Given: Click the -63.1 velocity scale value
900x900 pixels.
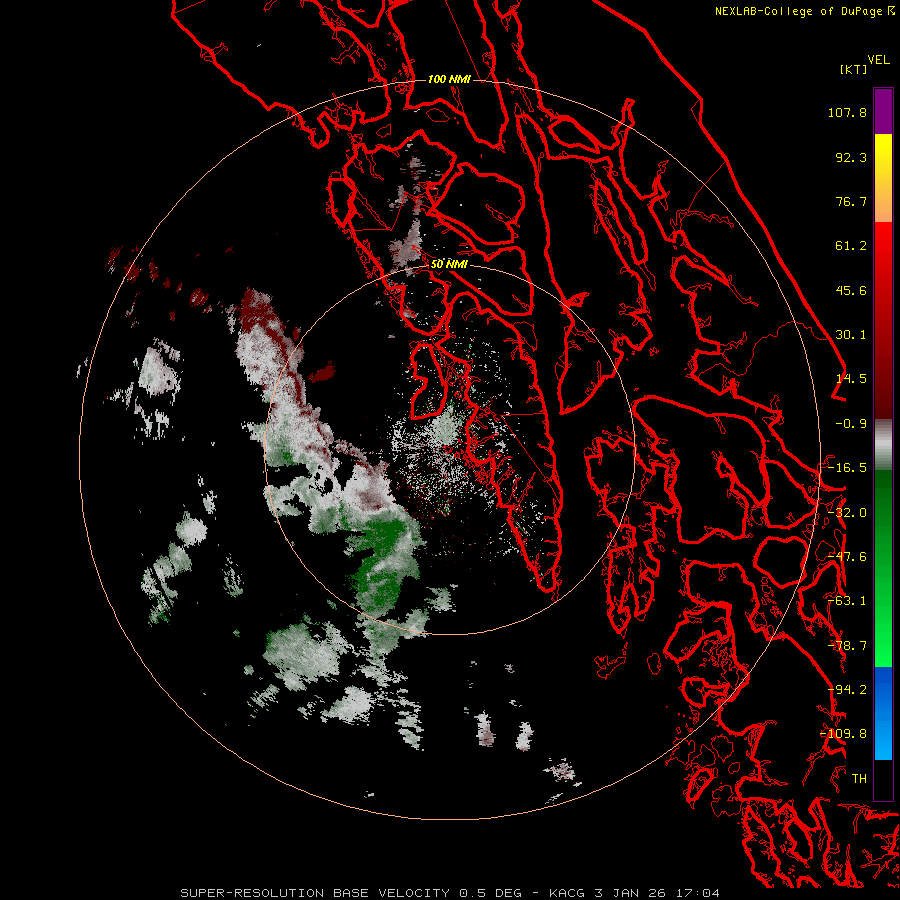Looking at the screenshot, I should pyautogui.click(x=847, y=601).
